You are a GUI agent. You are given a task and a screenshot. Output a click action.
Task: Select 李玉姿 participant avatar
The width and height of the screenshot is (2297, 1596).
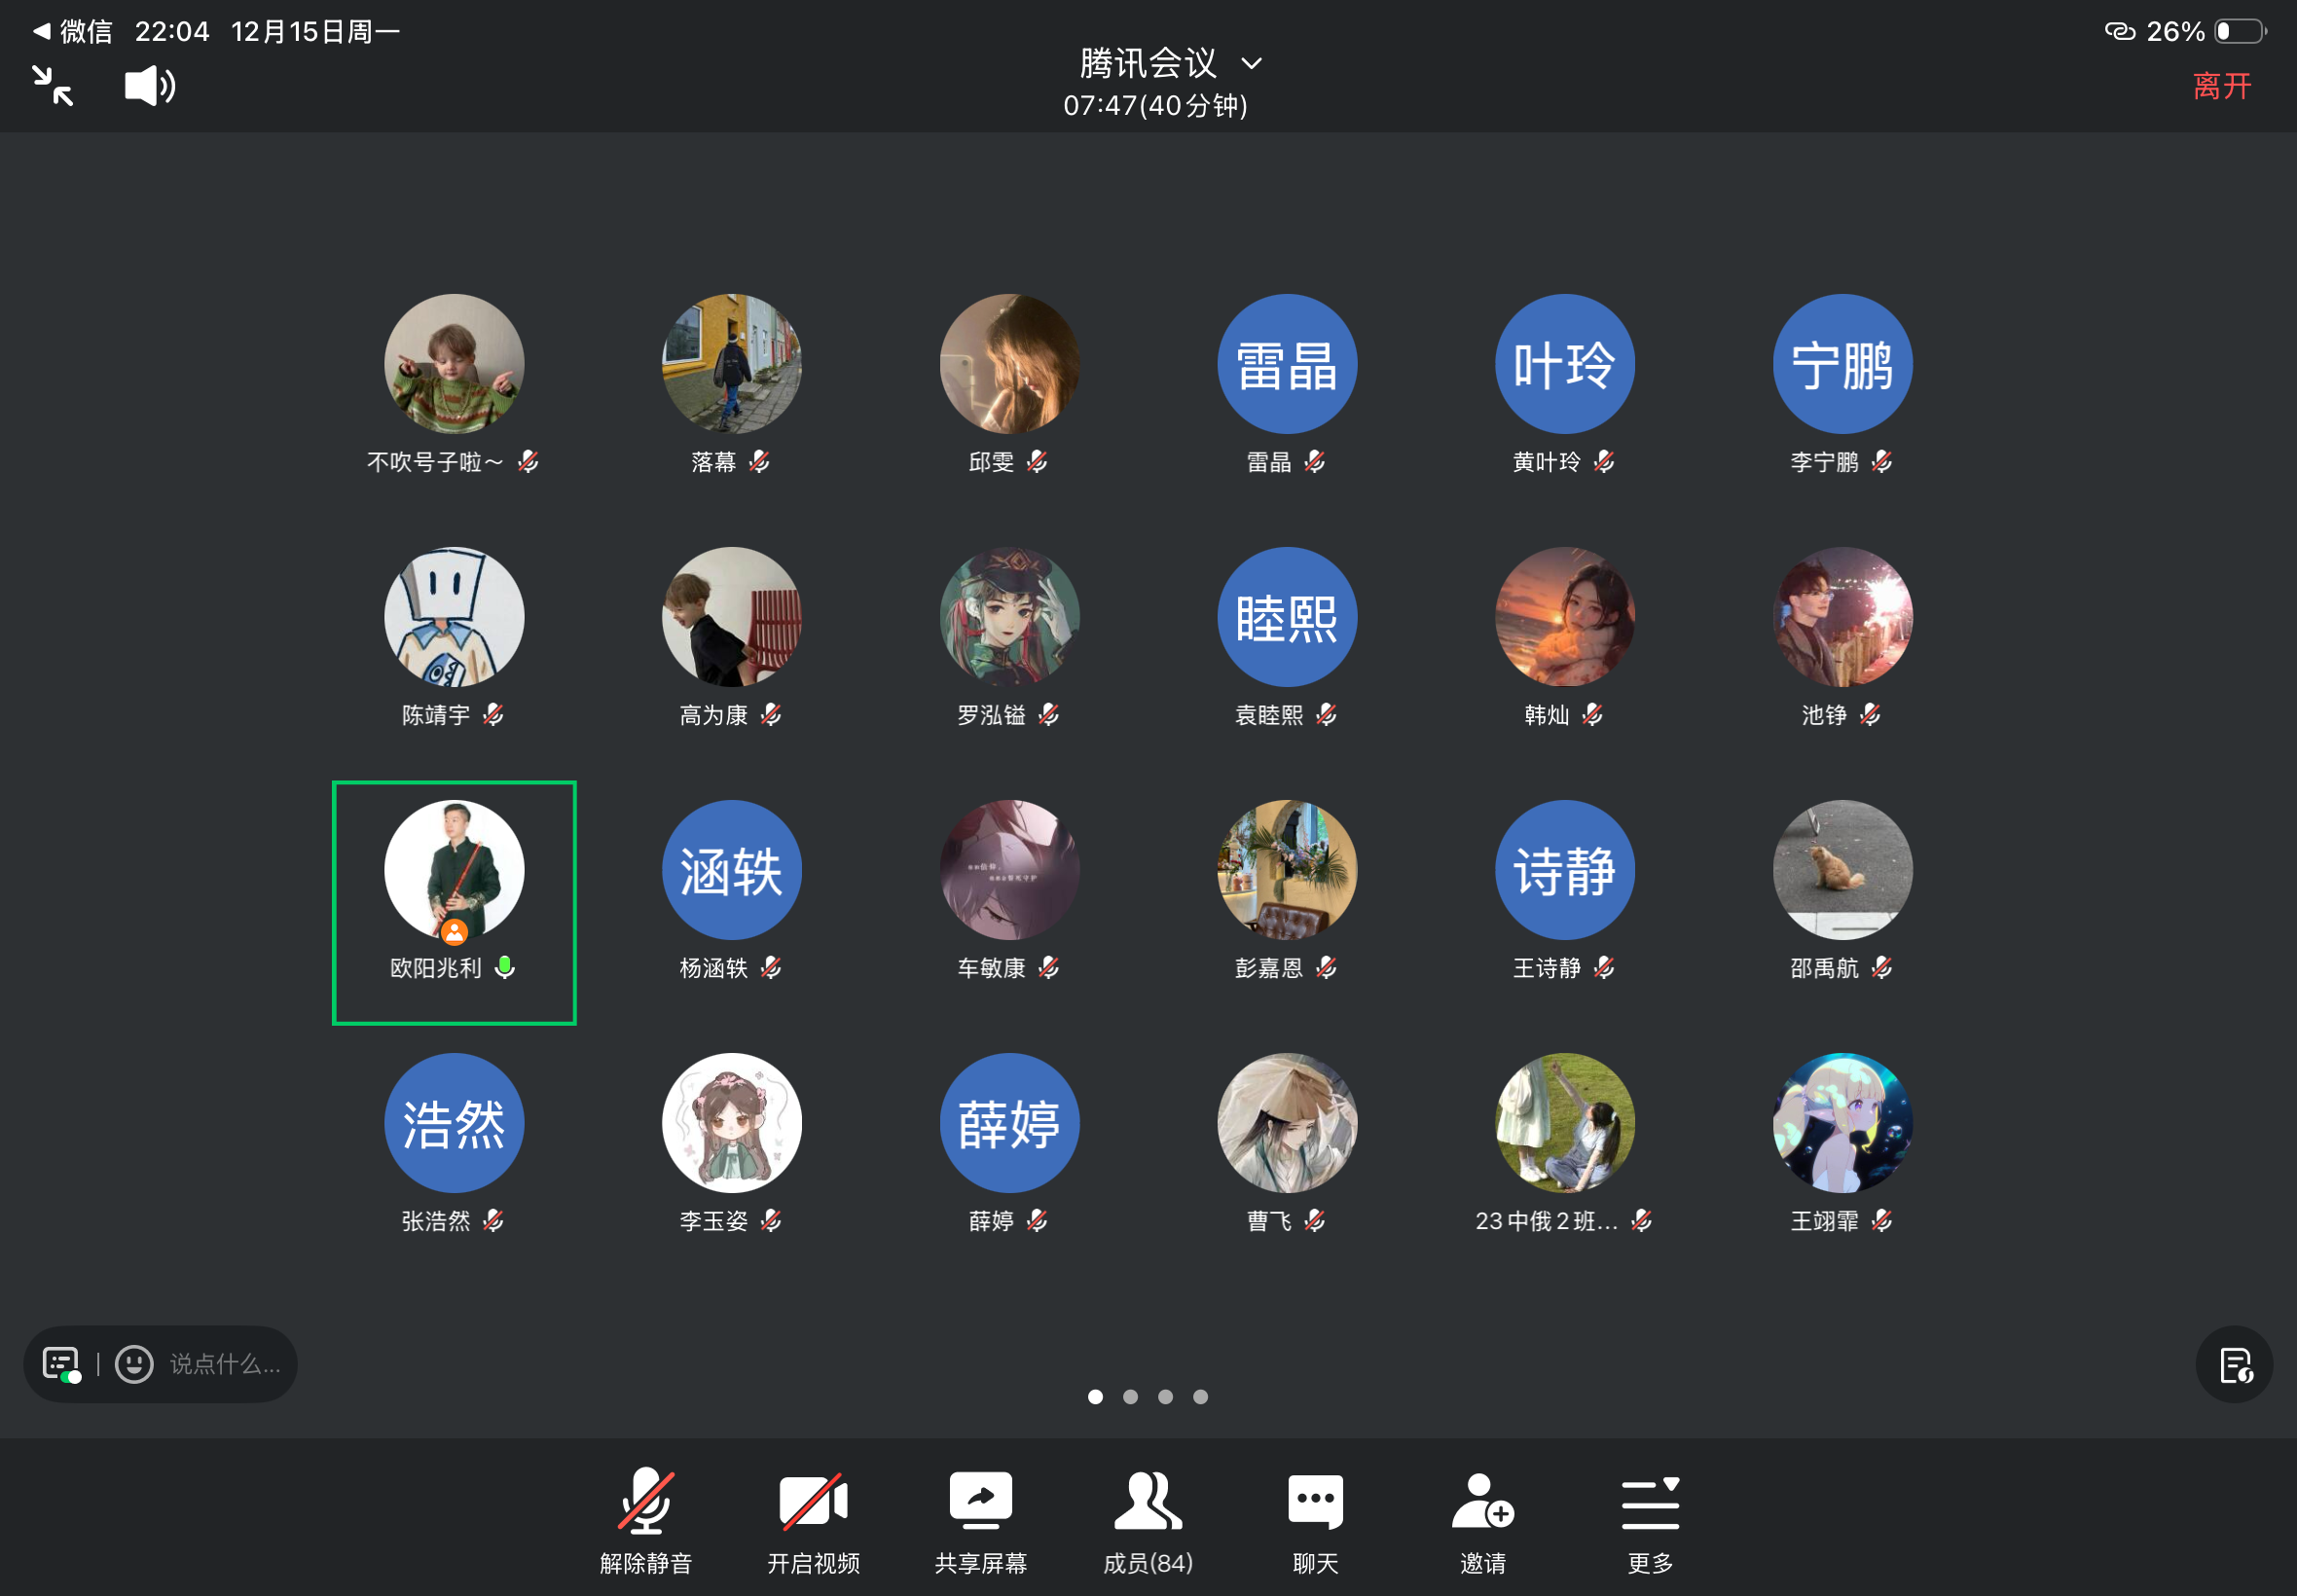731,1123
